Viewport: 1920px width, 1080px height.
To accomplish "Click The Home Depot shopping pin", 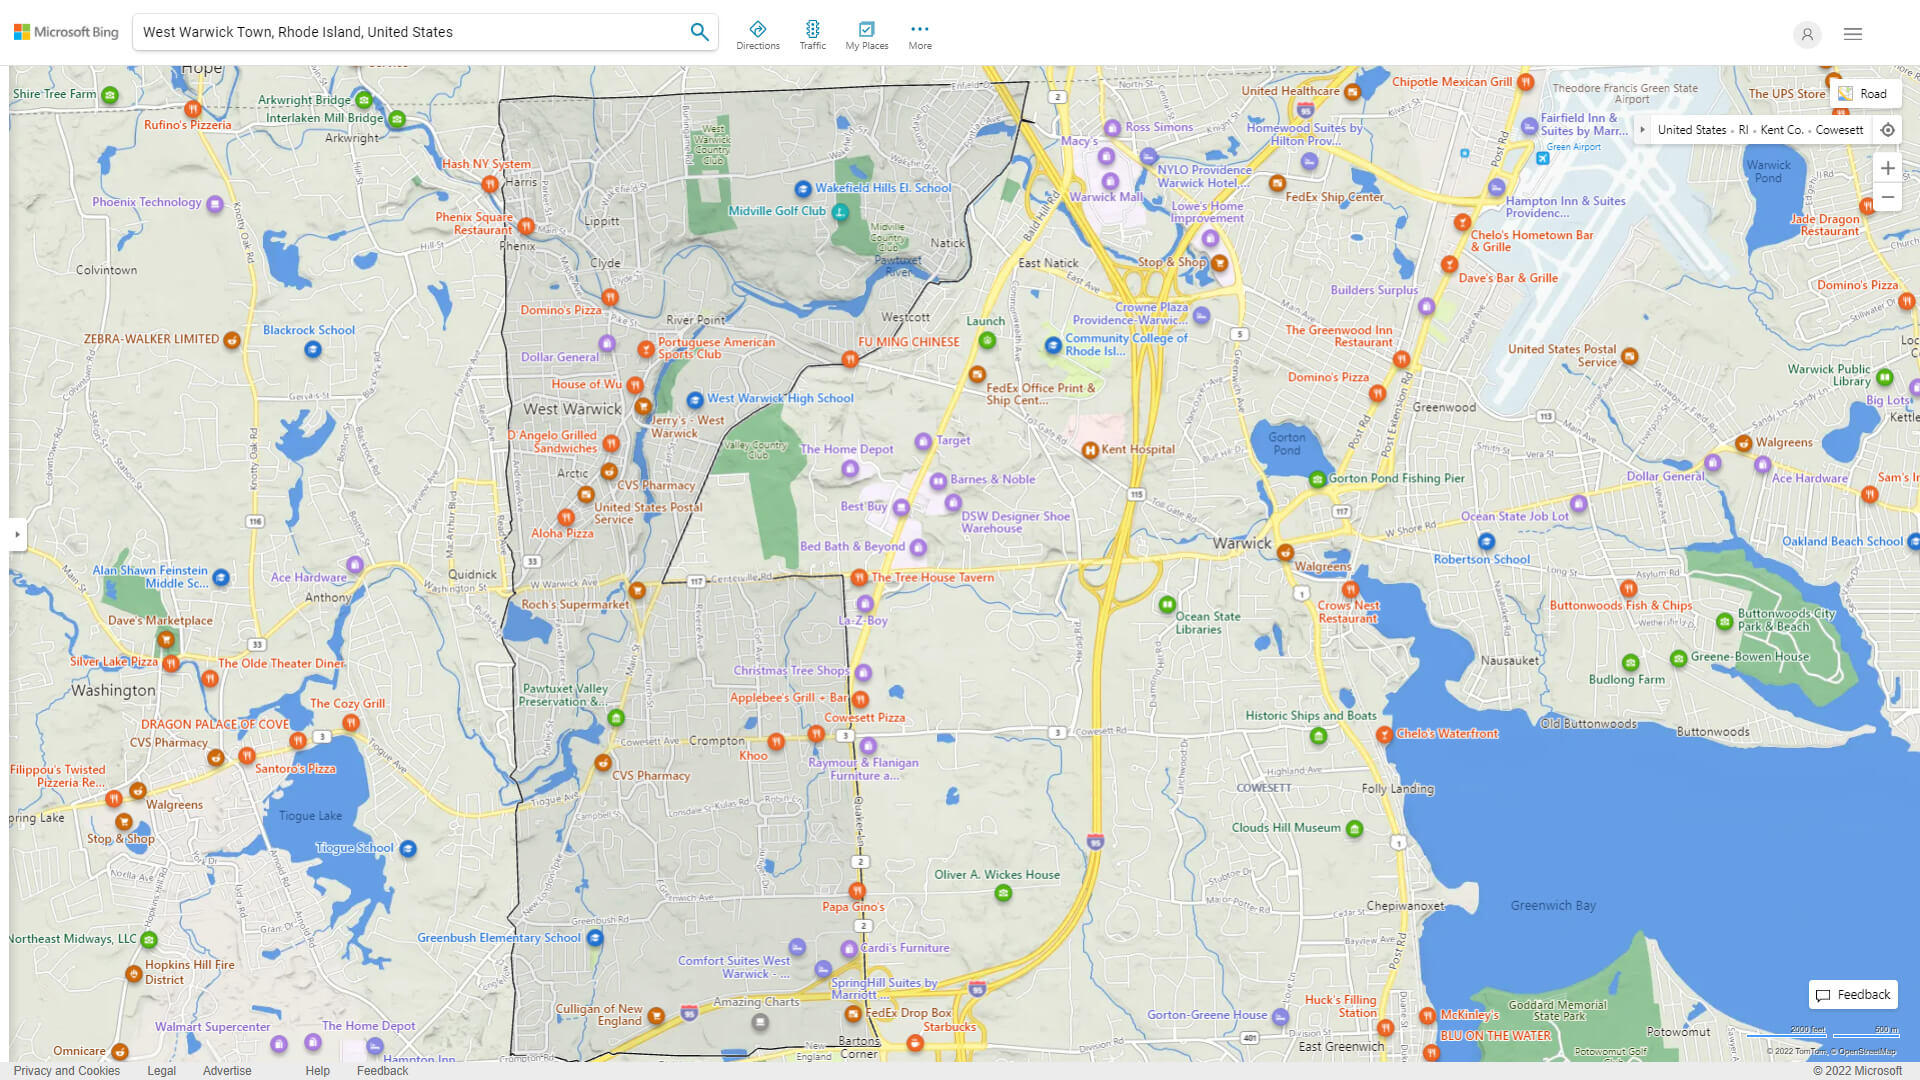I will [850, 468].
